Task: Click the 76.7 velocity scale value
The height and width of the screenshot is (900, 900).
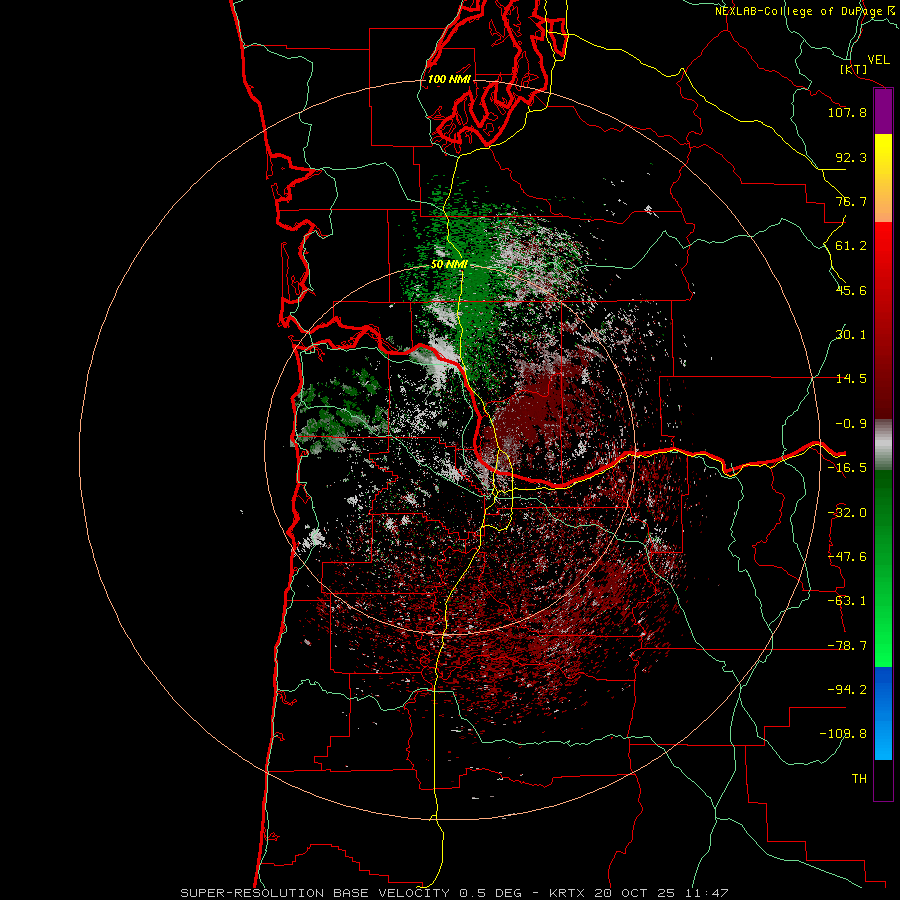Action: pyautogui.click(x=851, y=201)
